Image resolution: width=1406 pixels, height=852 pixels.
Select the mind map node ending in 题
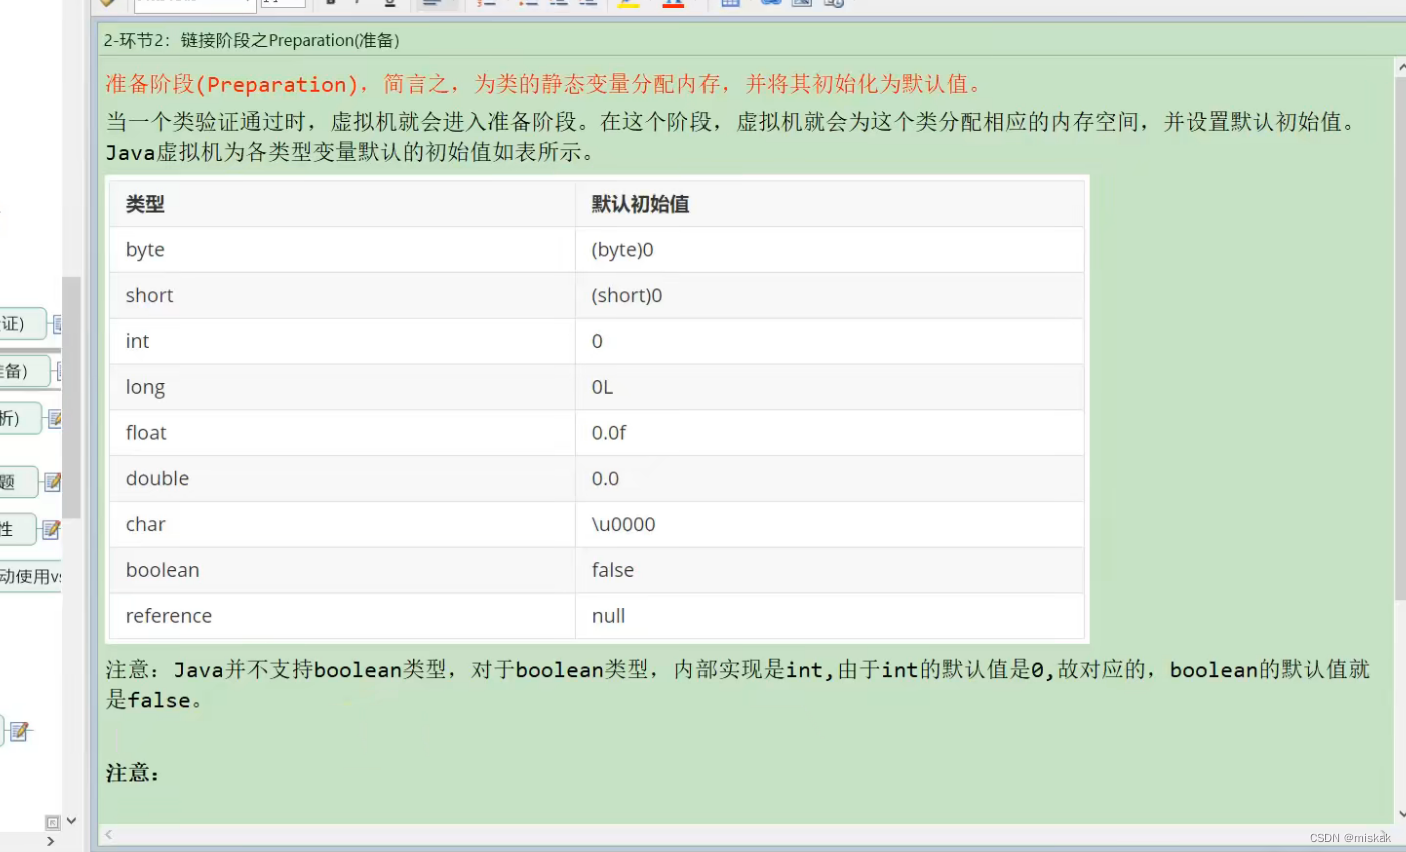pyautogui.click(x=18, y=482)
